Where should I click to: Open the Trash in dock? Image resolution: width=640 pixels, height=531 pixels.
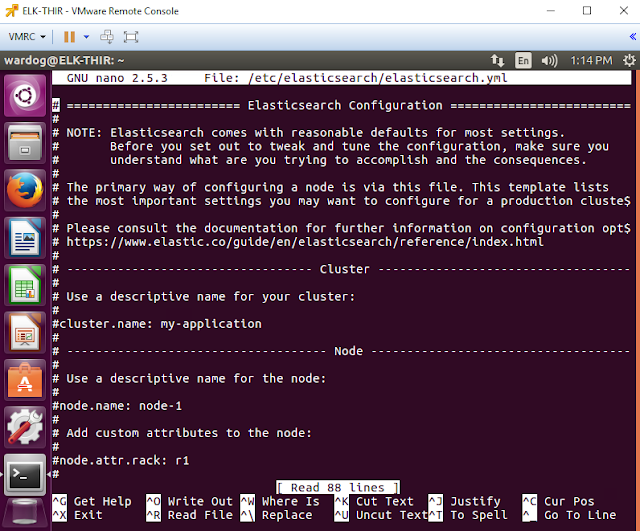(x=25, y=513)
